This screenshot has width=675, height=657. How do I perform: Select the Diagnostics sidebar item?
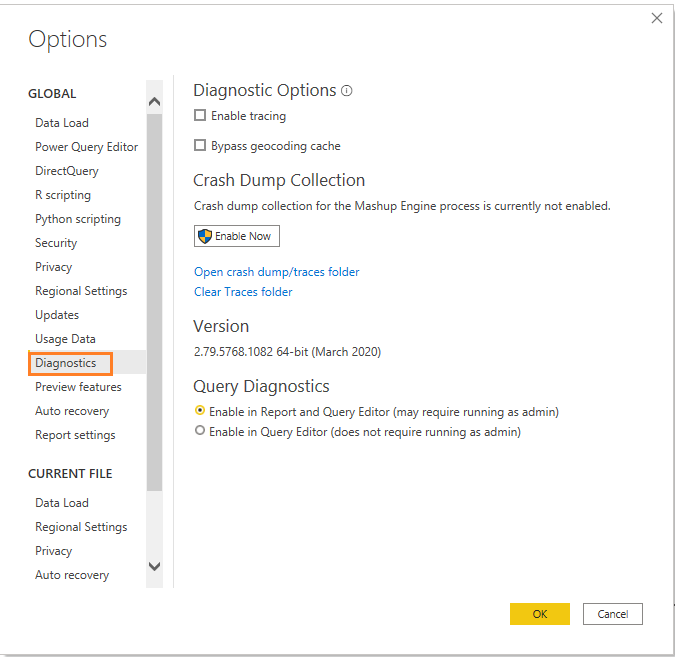[65, 363]
